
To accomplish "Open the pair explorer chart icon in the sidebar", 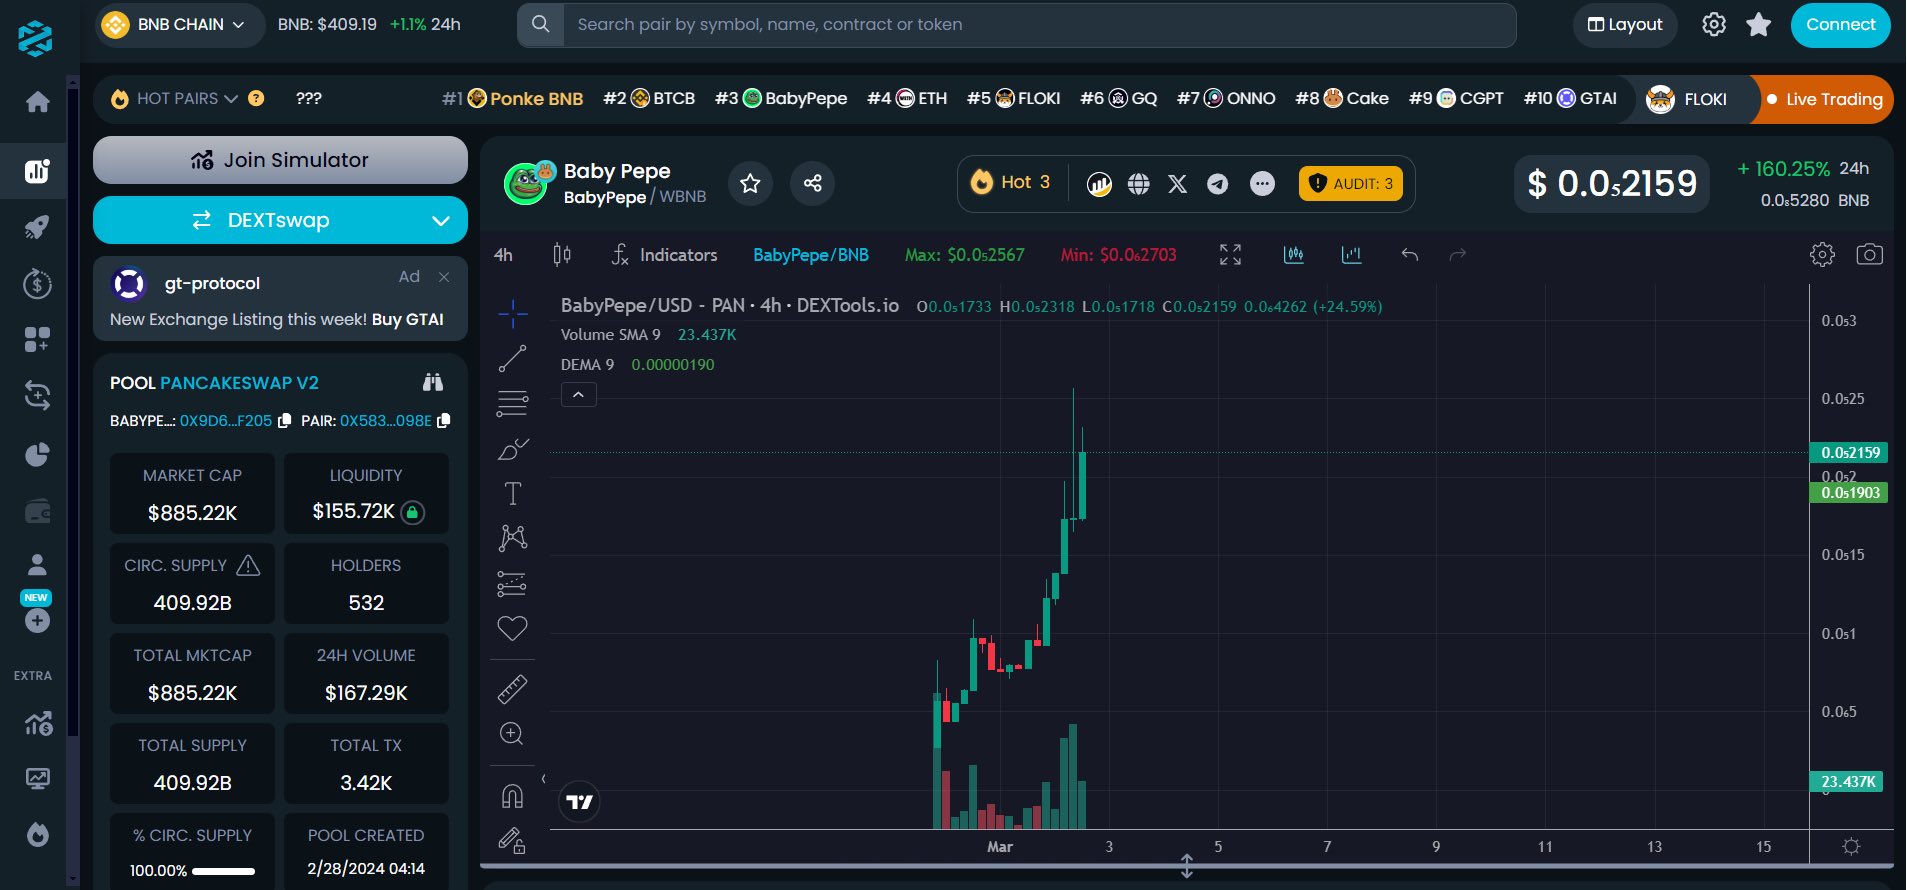I will tap(37, 171).
